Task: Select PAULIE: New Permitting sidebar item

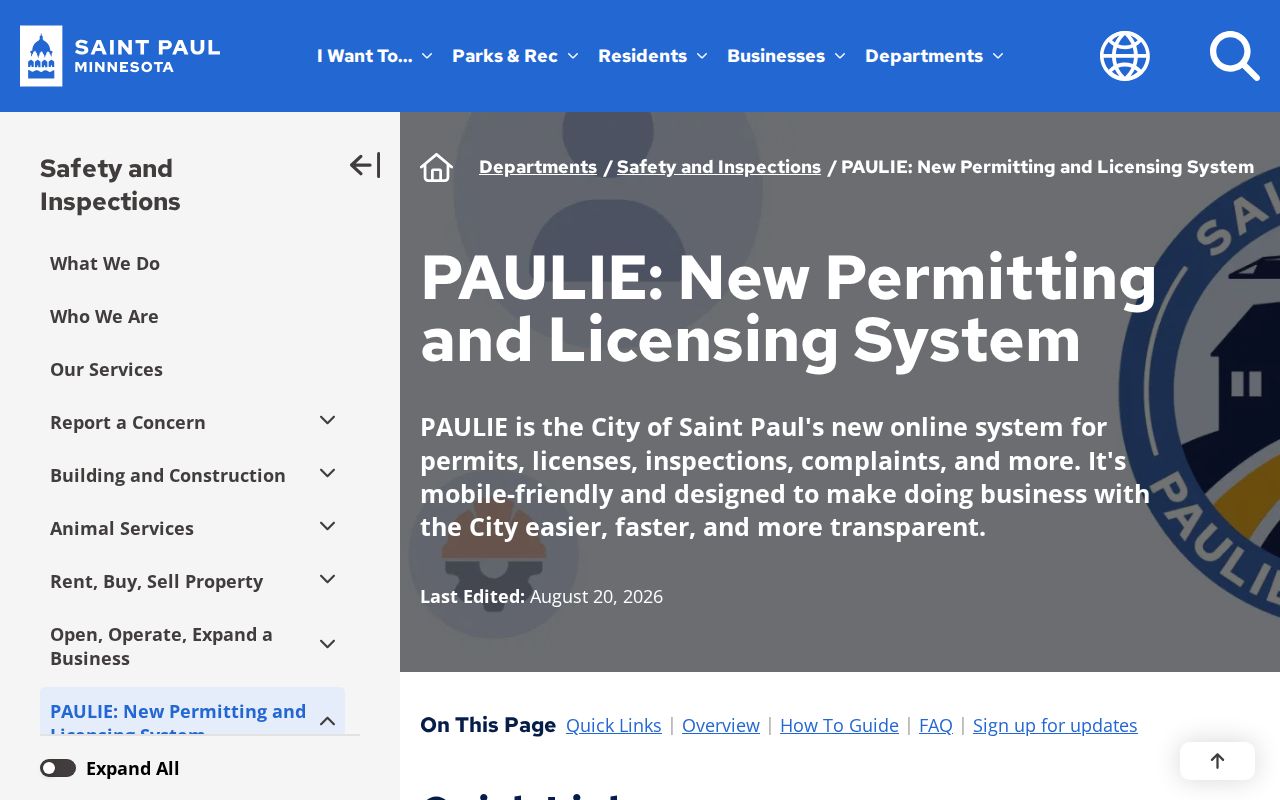Action: (178, 712)
